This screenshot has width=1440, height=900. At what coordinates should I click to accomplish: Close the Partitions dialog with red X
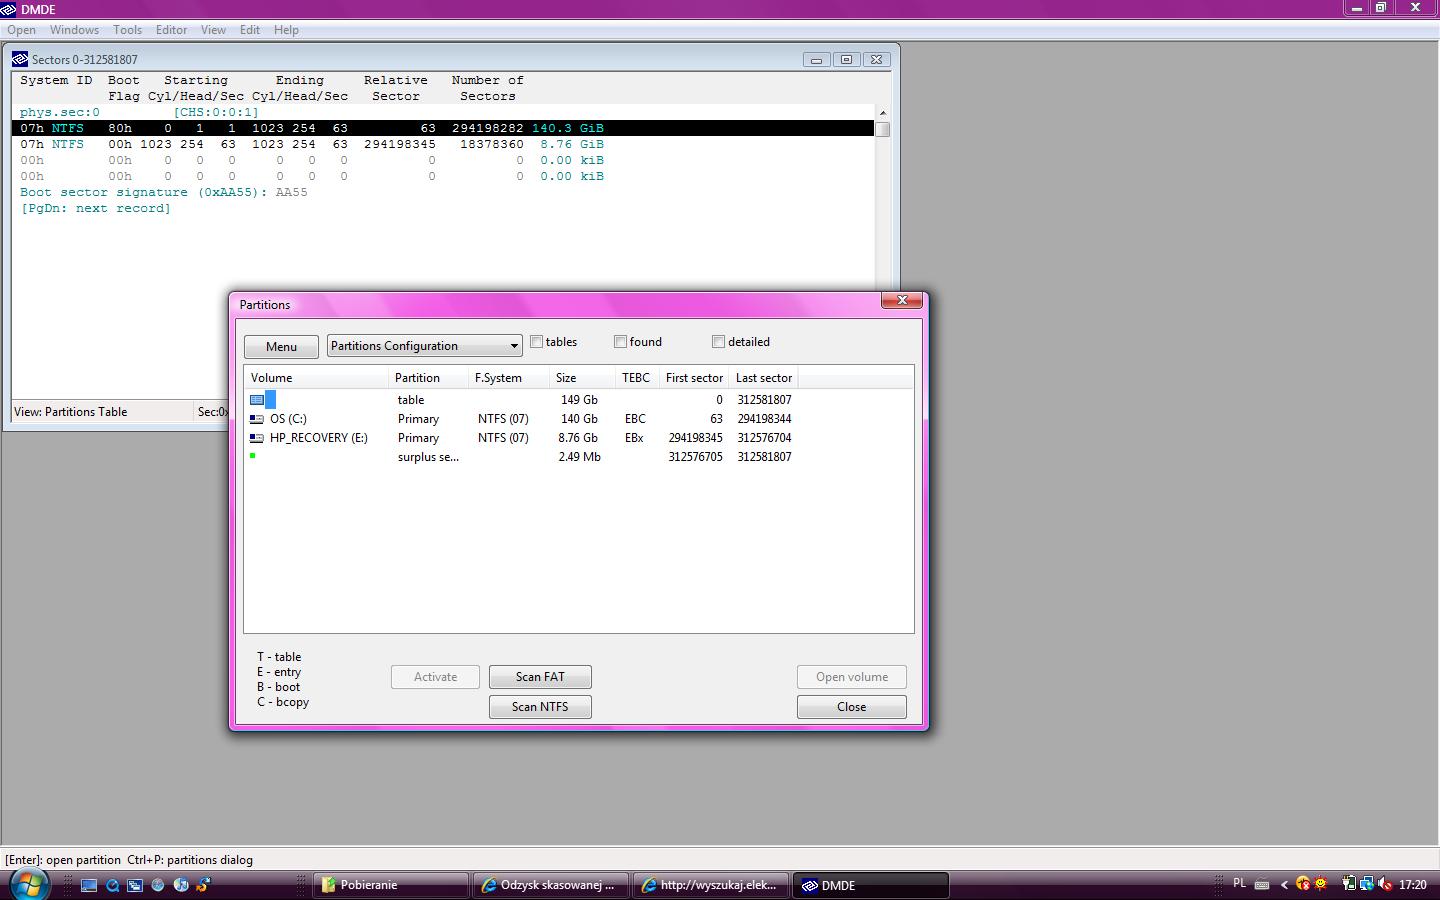pos(902,300)
